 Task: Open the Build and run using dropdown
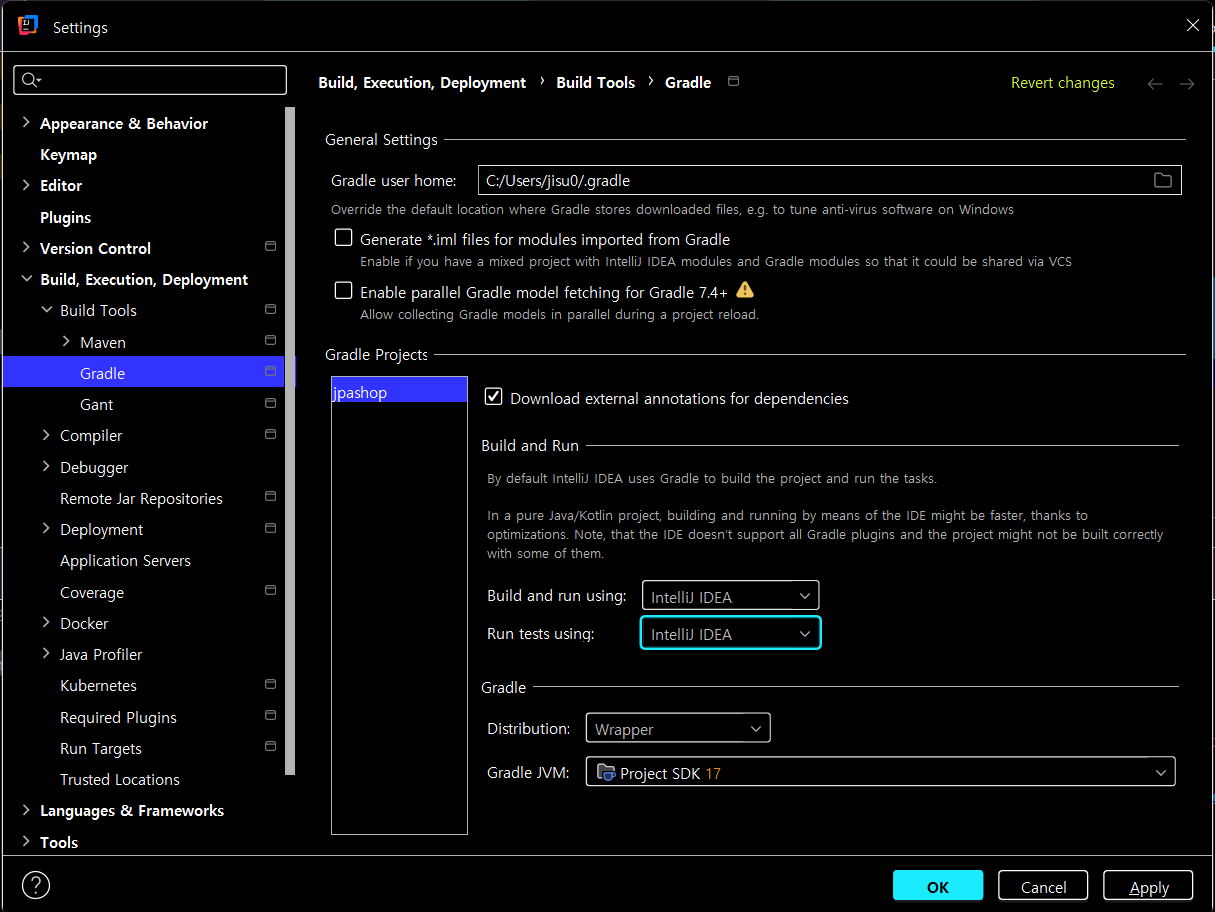click(x=730, y=596)
